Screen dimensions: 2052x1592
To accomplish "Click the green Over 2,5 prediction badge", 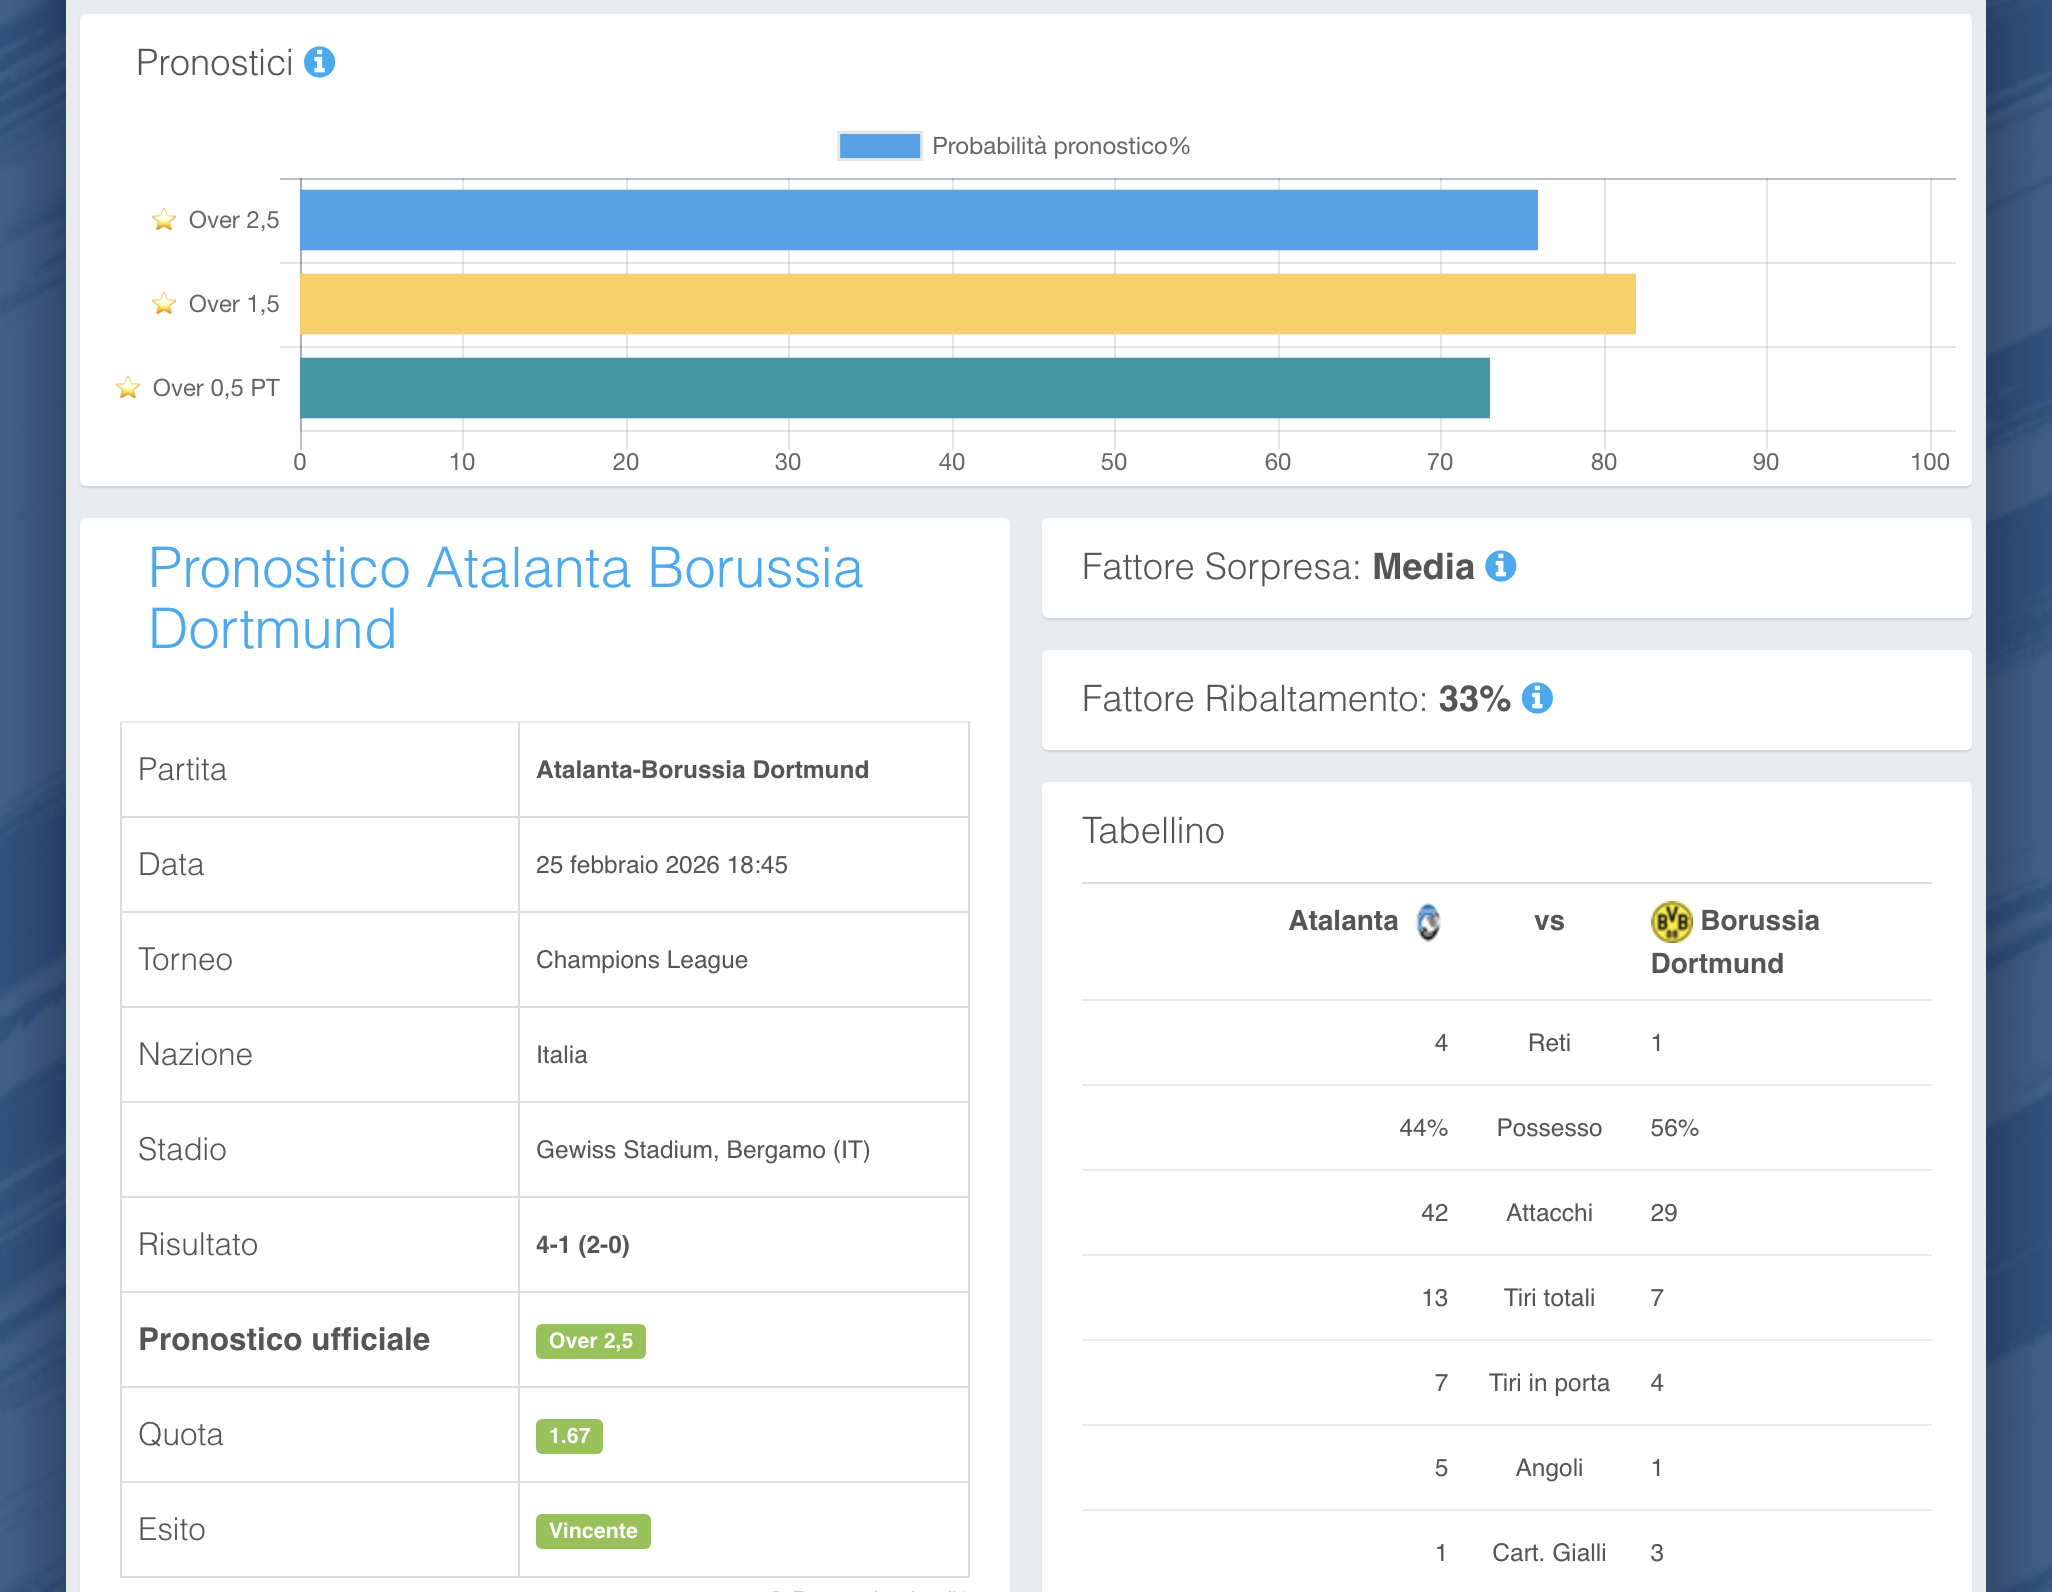I will [x=590, y=1341].
